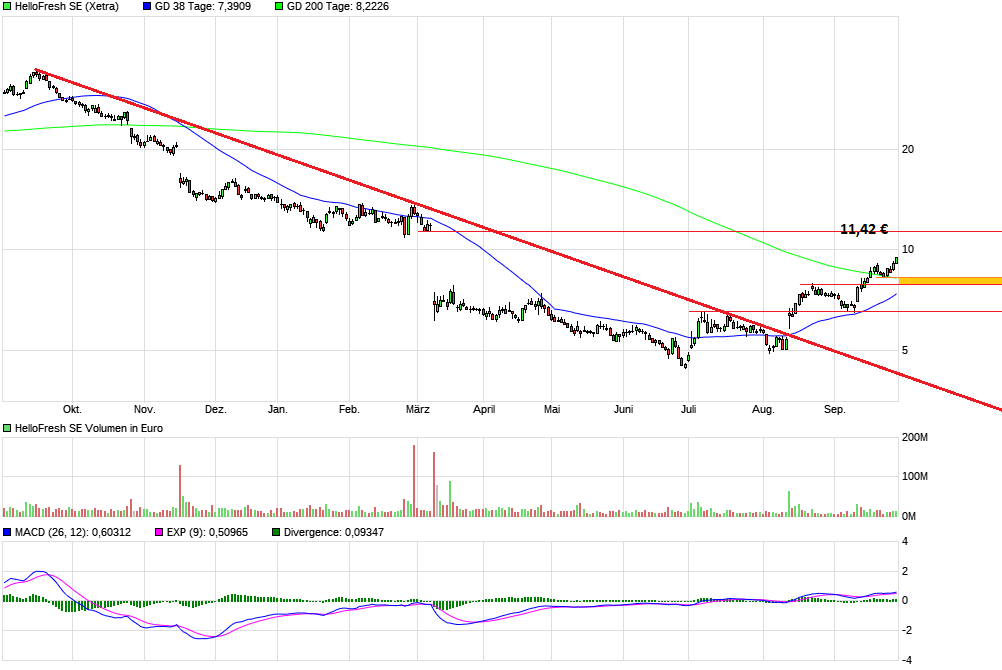Click the 'März' month label
Screen dimensions: 1002x670
tap(417, 409)
